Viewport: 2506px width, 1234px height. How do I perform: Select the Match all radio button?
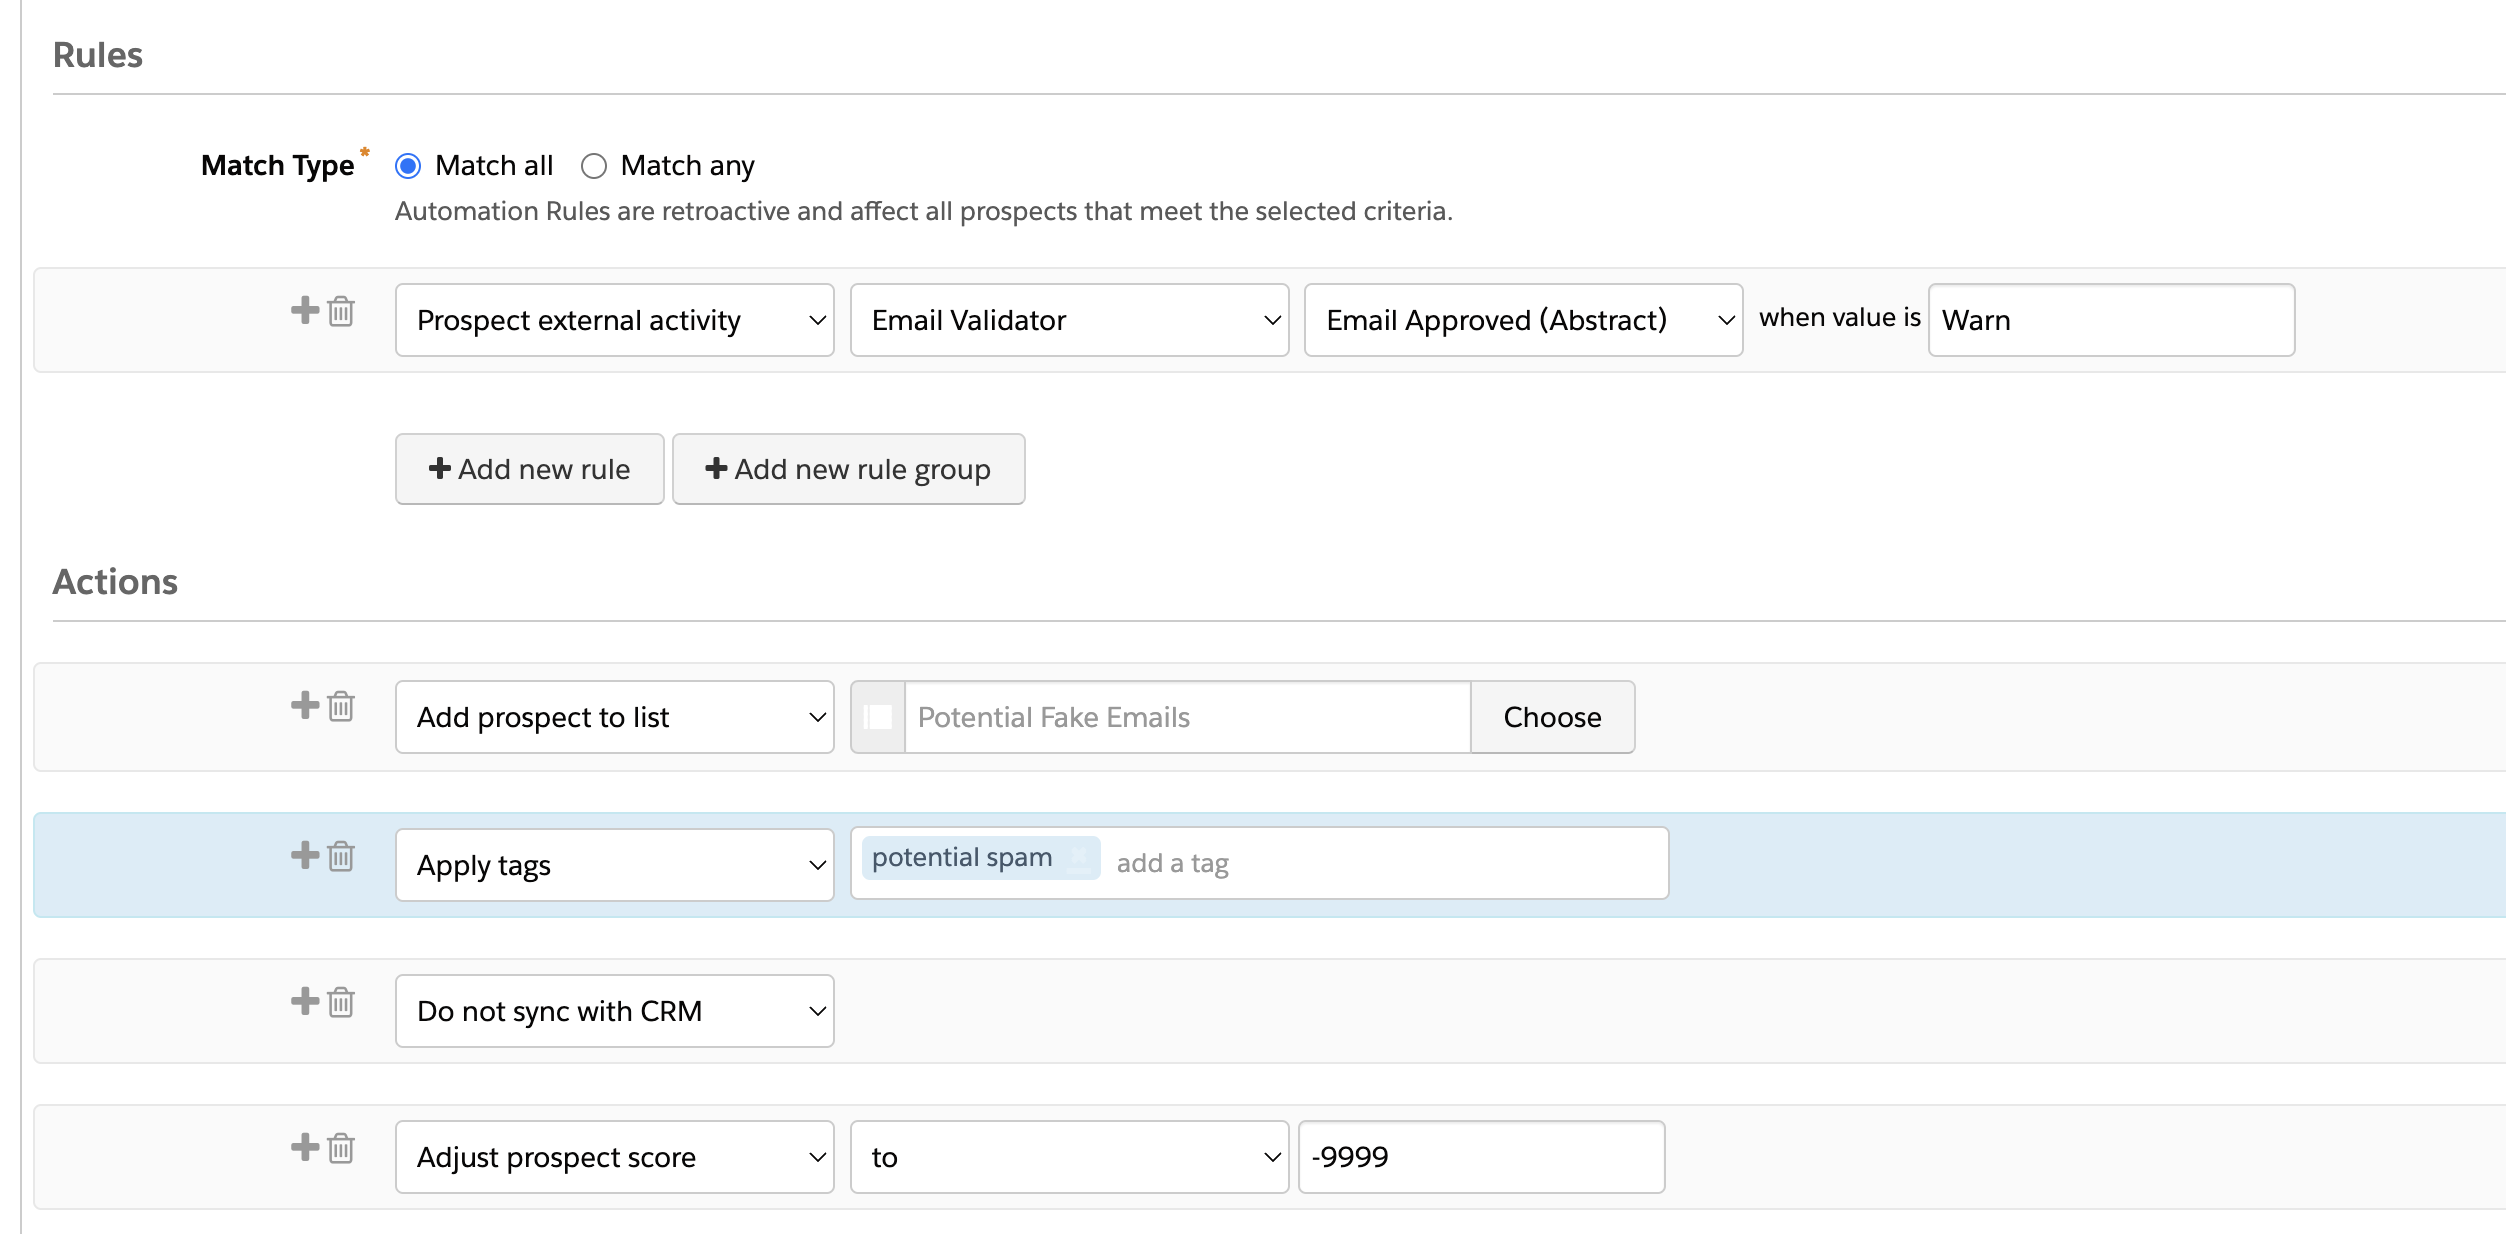point(408,166)
